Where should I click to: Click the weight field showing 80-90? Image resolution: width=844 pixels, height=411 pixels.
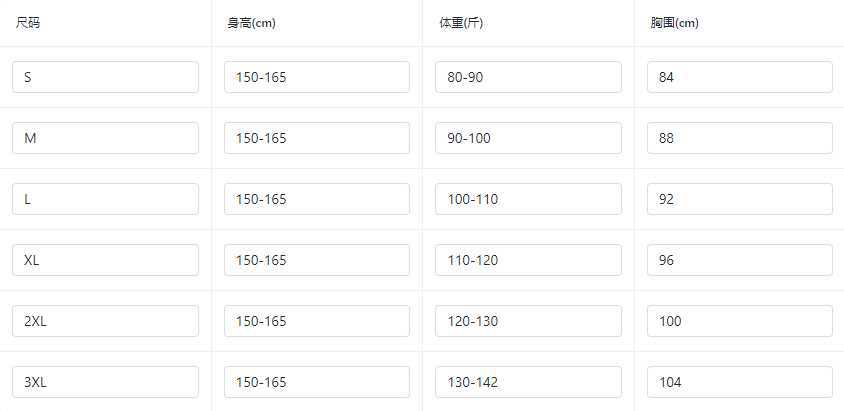click(528, 77)
